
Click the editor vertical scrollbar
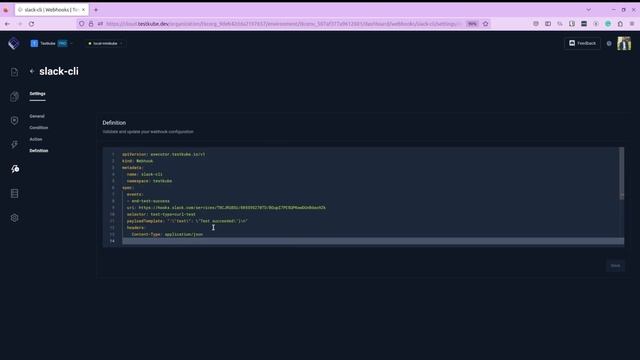pyautogui.click(x=622, y=173)
